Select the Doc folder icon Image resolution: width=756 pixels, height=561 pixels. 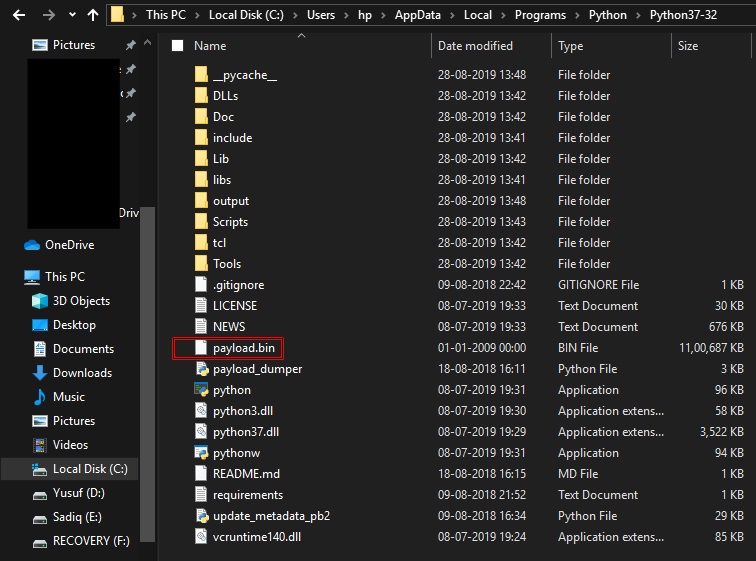(x=202, y=117)
